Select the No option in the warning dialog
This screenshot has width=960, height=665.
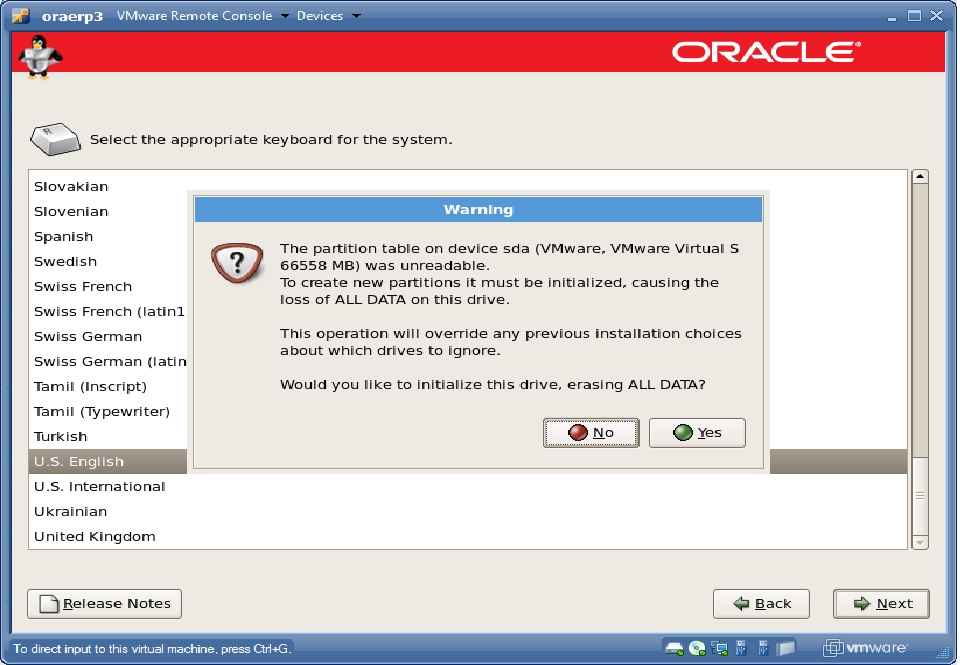click(591, 432)
